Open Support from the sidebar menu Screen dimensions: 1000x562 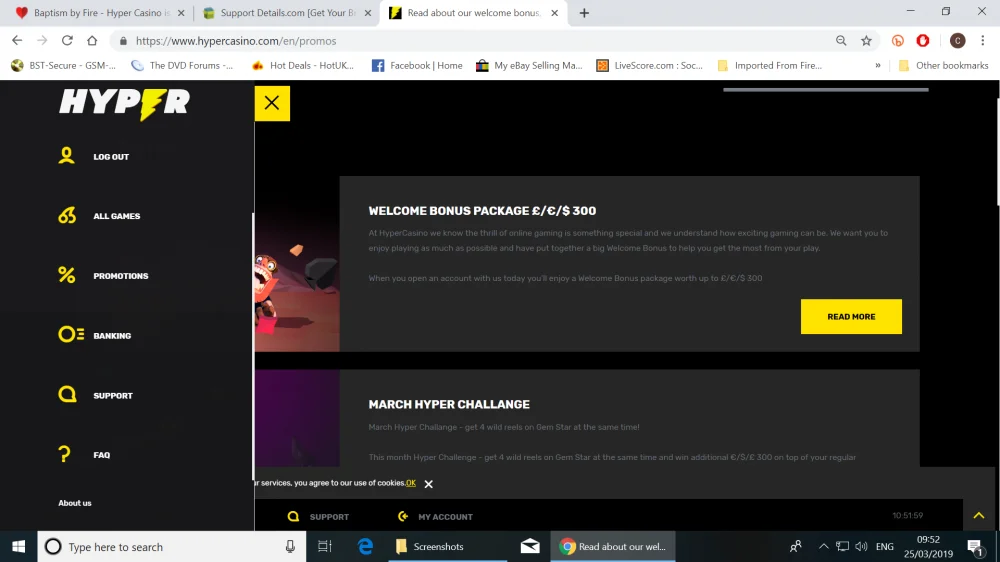pyautogui.click(x=113, y=396)
